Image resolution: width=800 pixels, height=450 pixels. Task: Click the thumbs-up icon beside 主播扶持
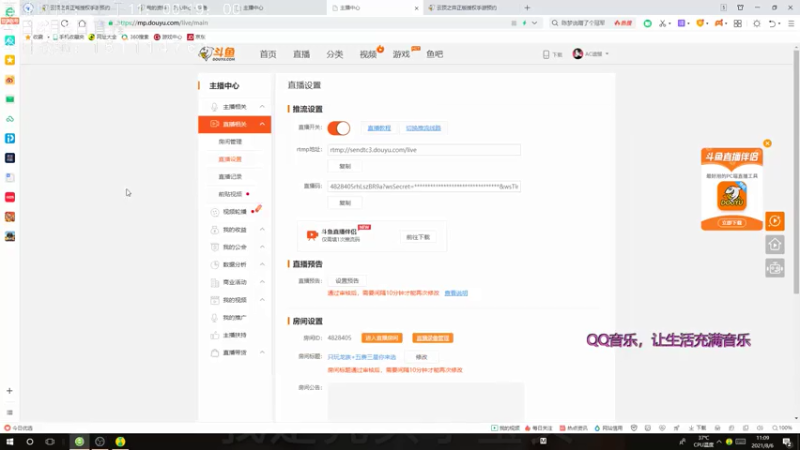pos(215,335)
